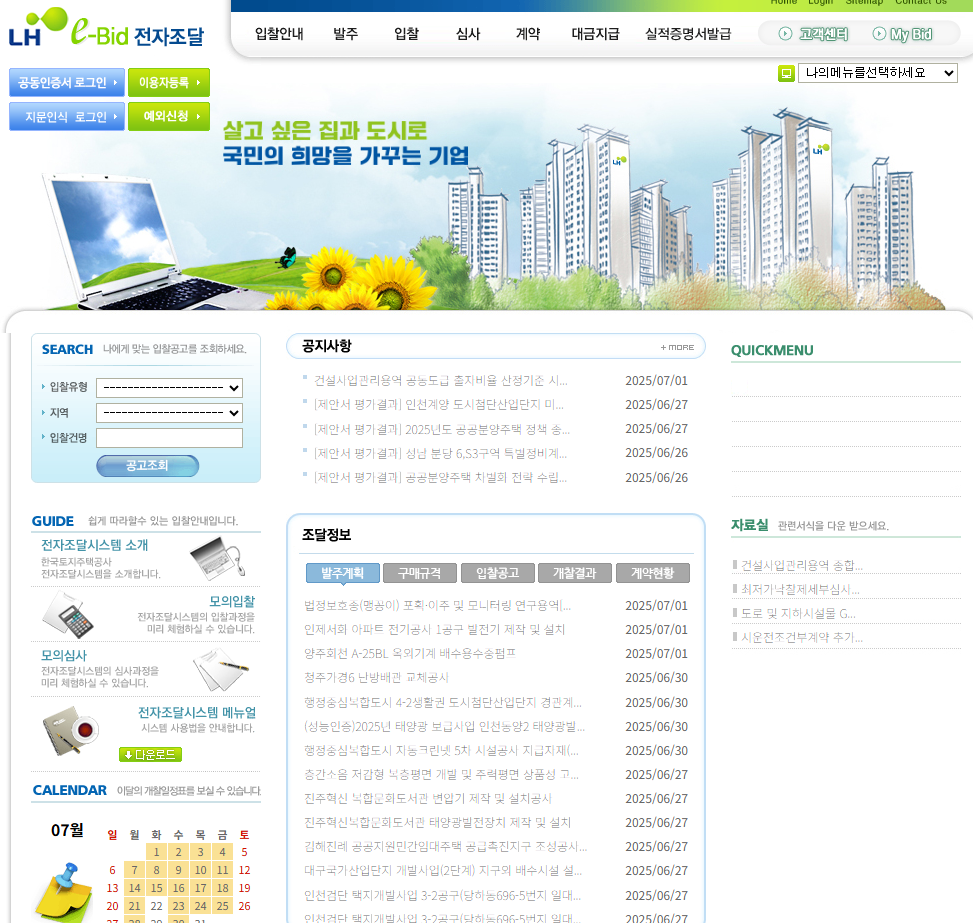Open 층간소음 저감형 복층평면 개발 row
The height and width of the screenshot is (923, 973).
441,775
